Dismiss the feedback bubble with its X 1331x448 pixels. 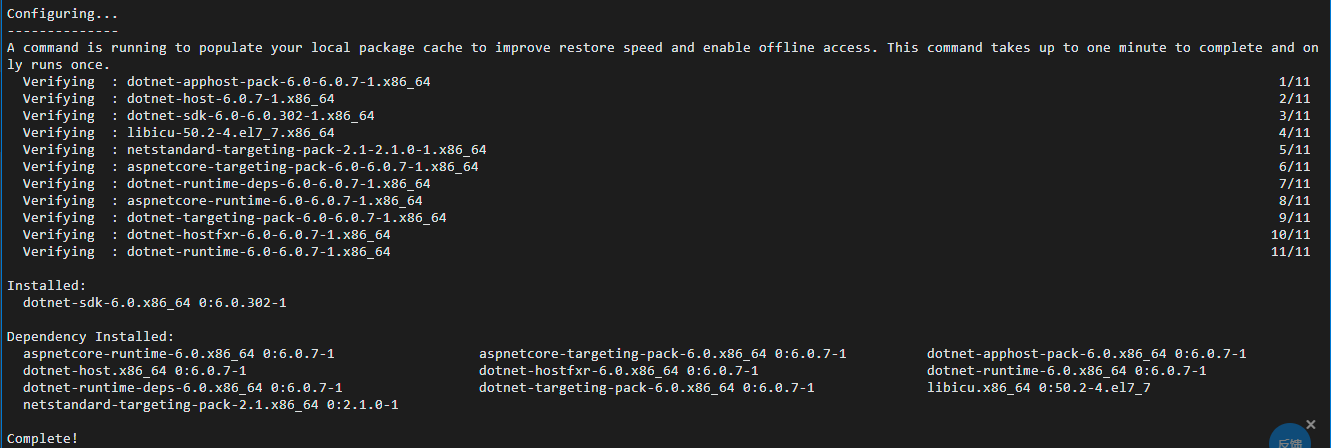pos(1311,424)
